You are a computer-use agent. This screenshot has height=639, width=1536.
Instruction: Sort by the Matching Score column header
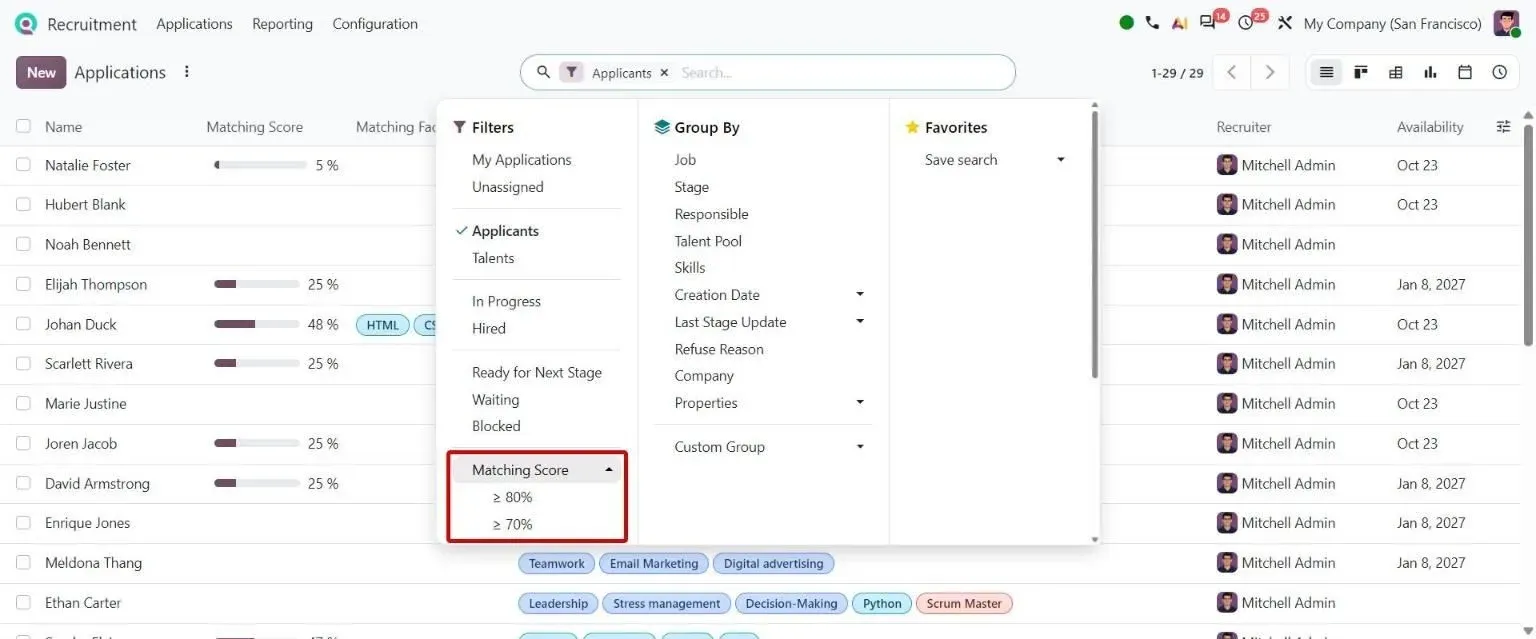point(255,127)
